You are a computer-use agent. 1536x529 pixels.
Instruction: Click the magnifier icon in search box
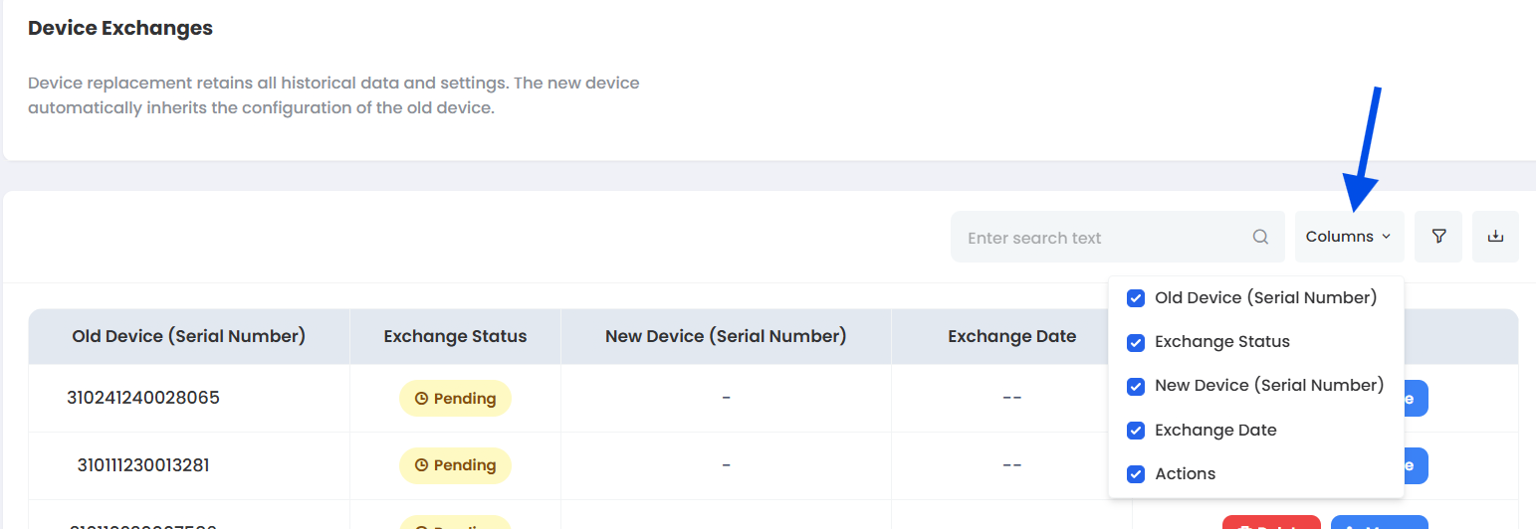pos(1260,238)
